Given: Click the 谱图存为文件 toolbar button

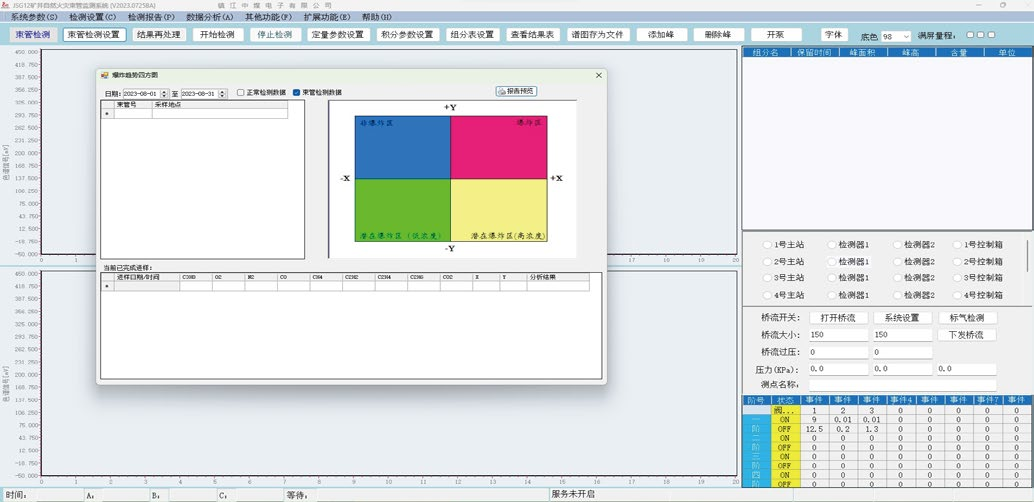Looking at the screenshot, I should pos(596,34).
